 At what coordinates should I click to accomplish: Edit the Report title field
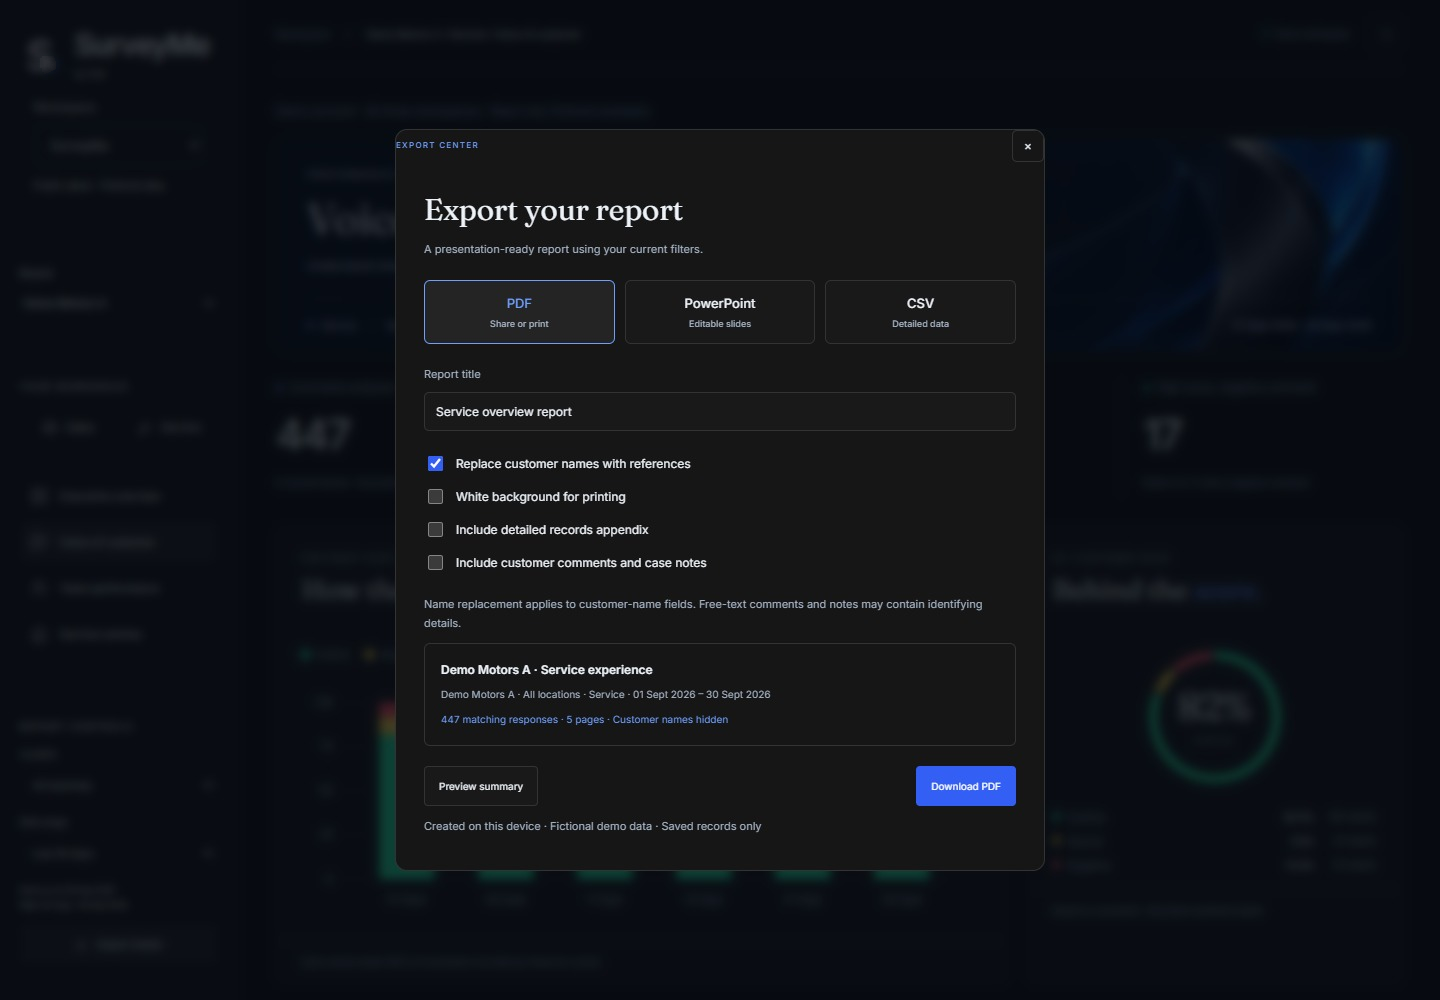click(x=720, y=412)
